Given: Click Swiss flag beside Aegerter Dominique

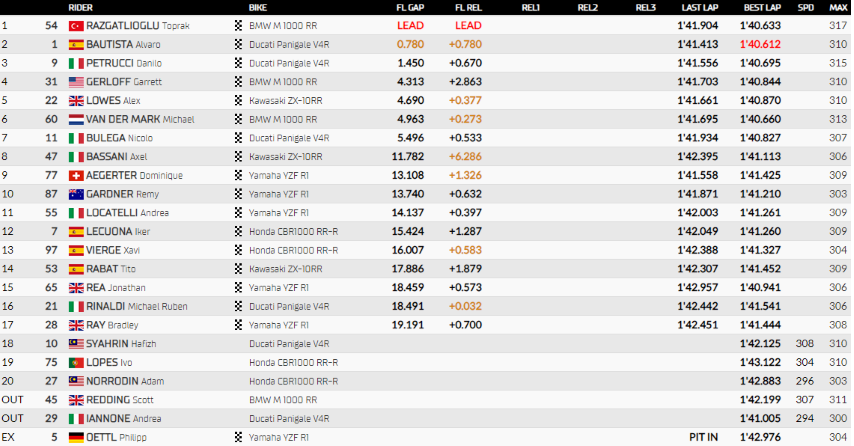Looking at the screenshot, I should [76, 175].
